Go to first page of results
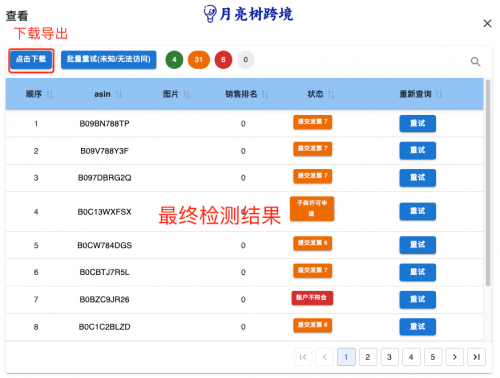 (303, 357)
